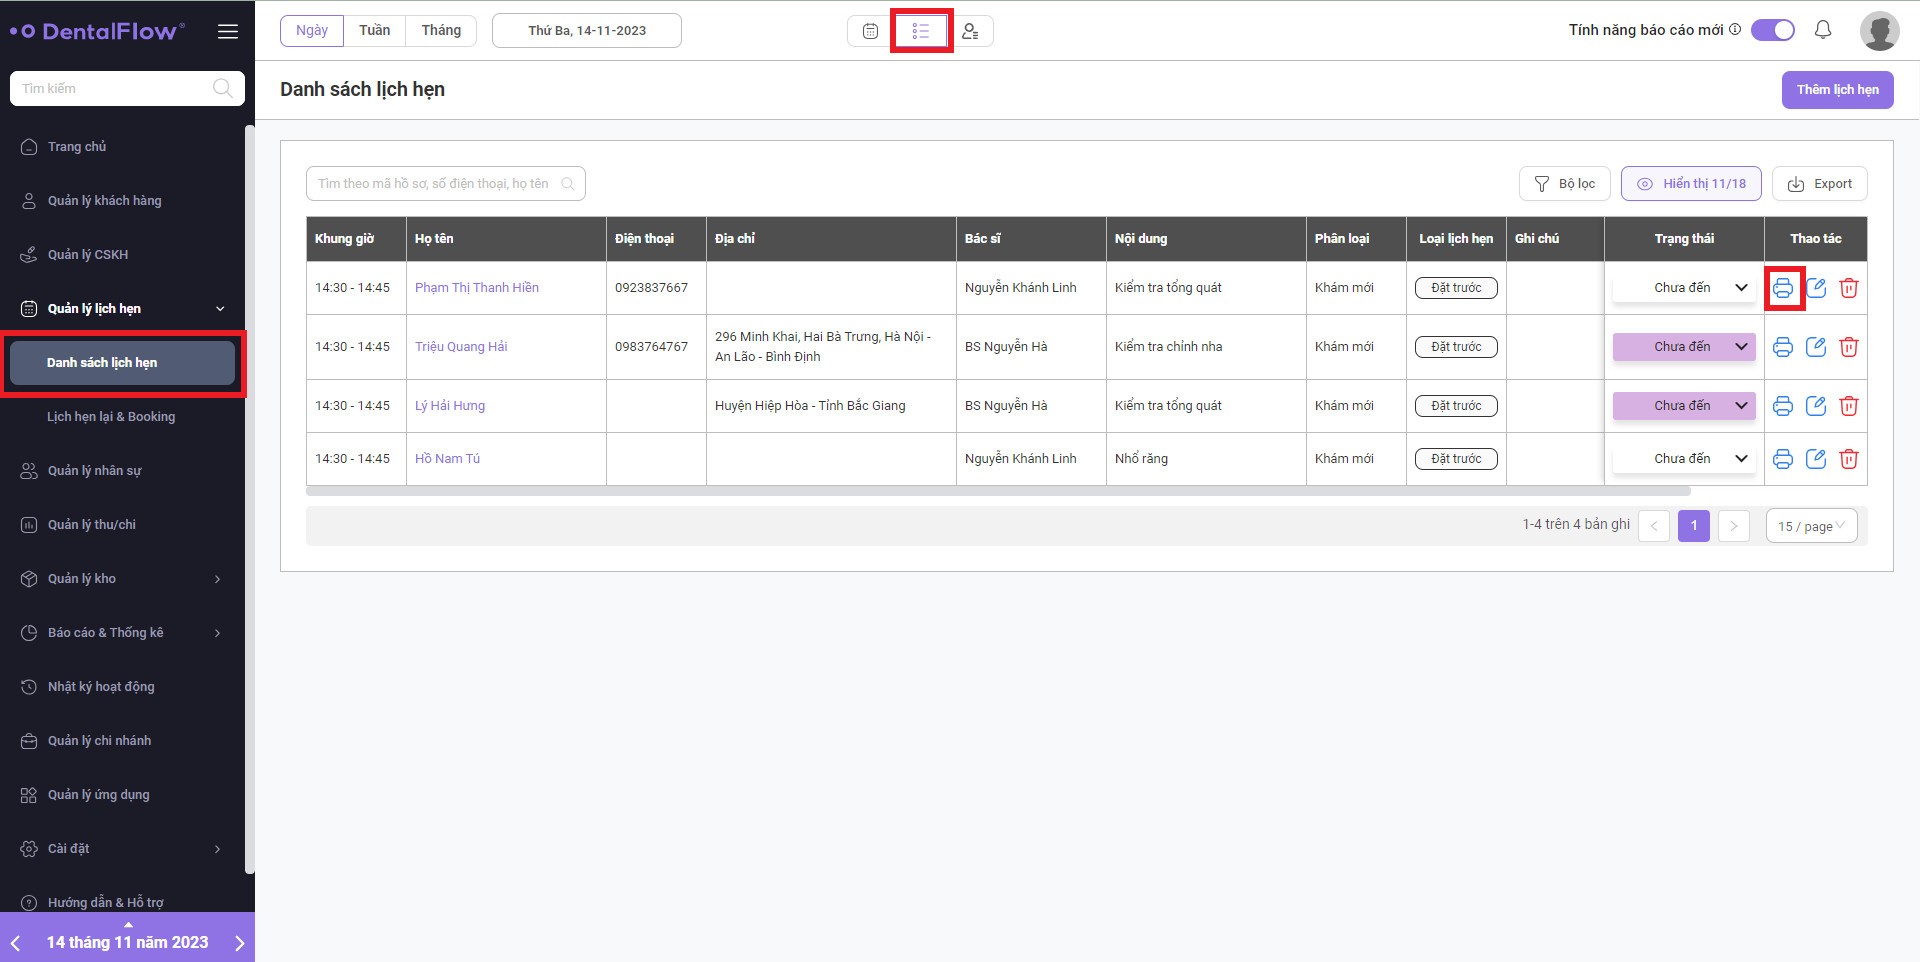1920x962 pixels.
Task: Toggle the hamburger sidebar menu
Action: [x=228, y=31]
